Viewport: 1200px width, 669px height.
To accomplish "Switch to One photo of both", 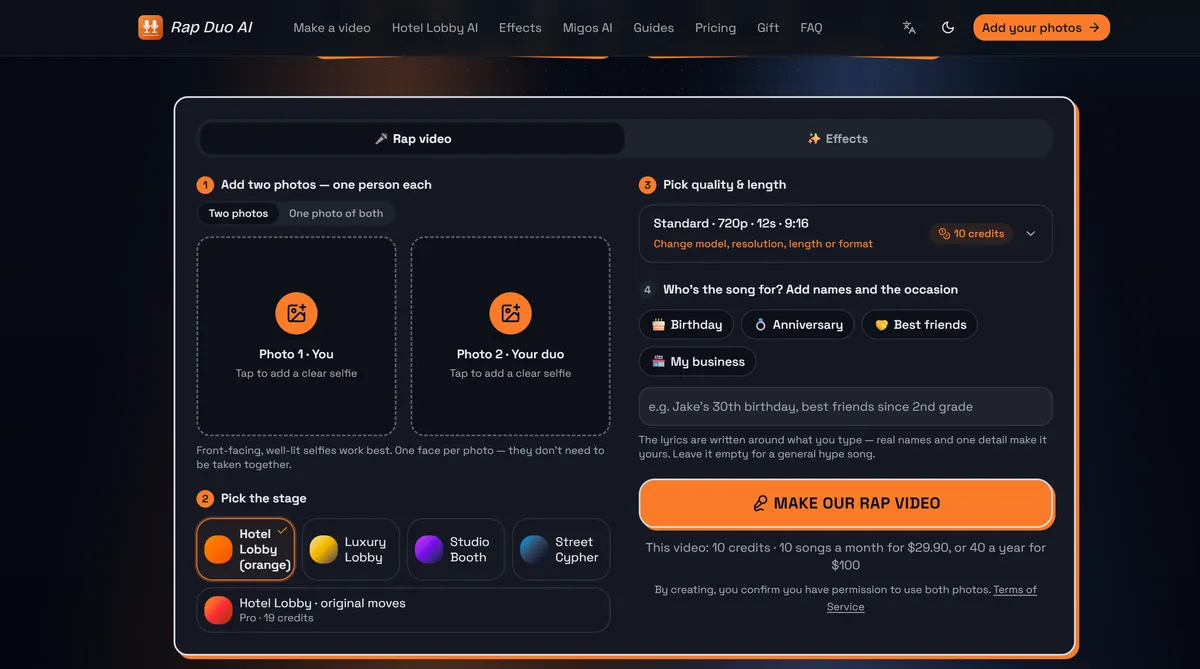I will 336,213.
